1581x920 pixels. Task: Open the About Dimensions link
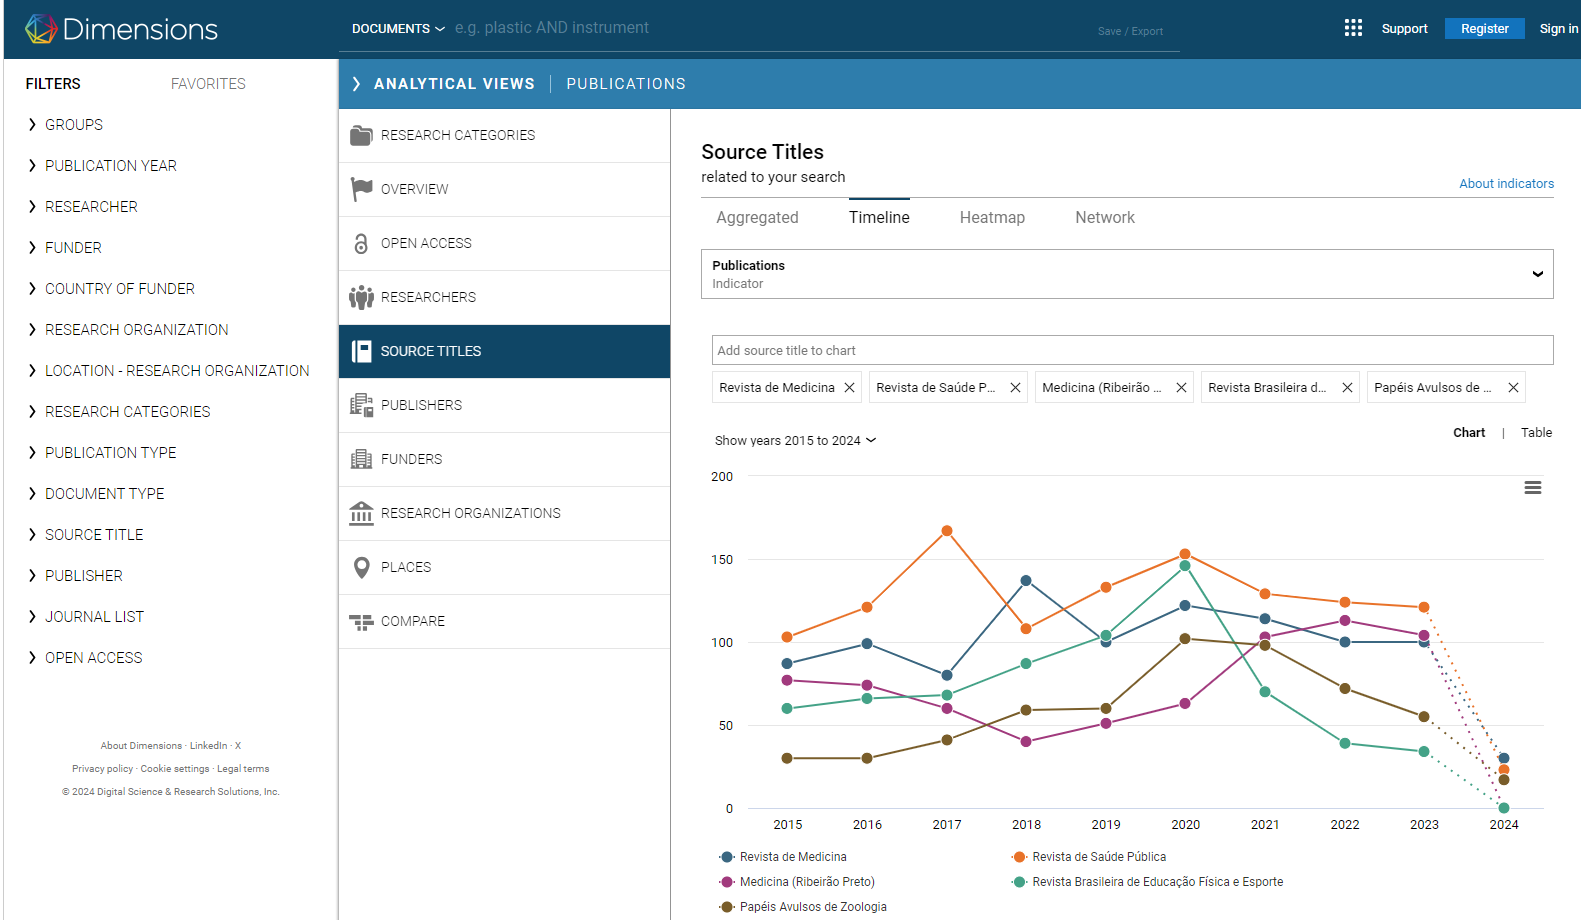point(141,746)
